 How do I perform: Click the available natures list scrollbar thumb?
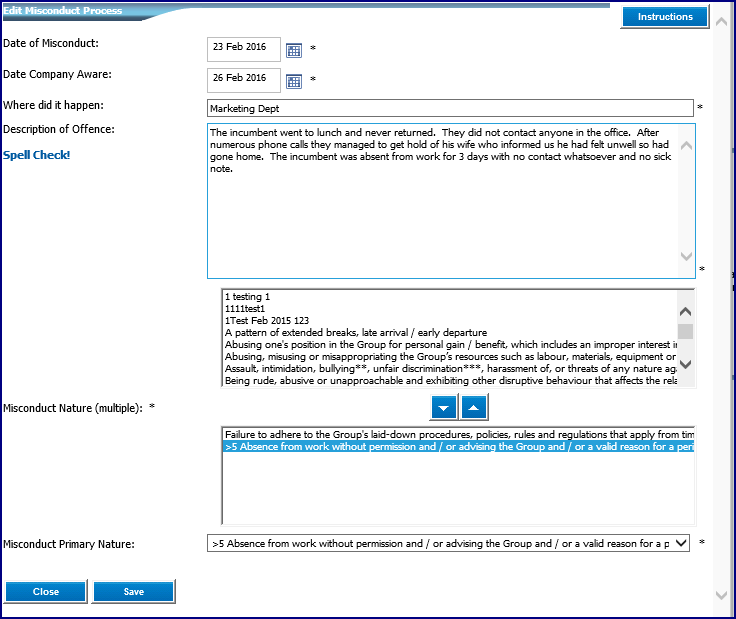click(685, 331)
